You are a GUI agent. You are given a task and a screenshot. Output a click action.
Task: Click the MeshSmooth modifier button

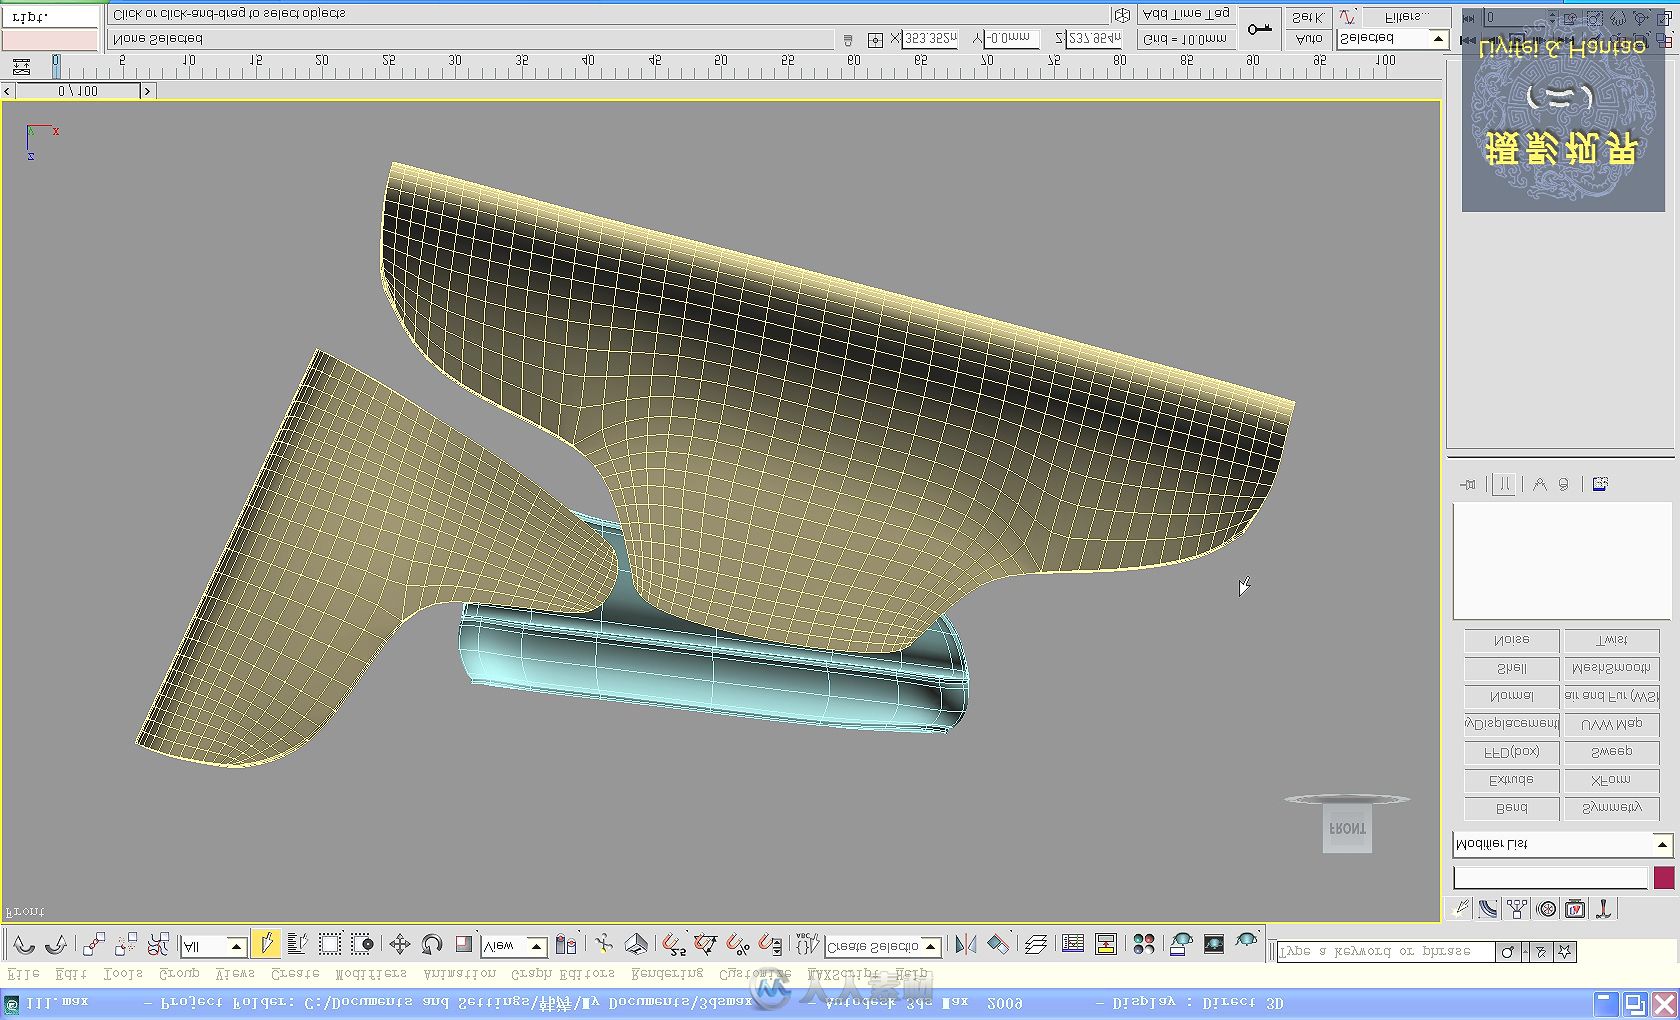click(x=1611, y=668)
